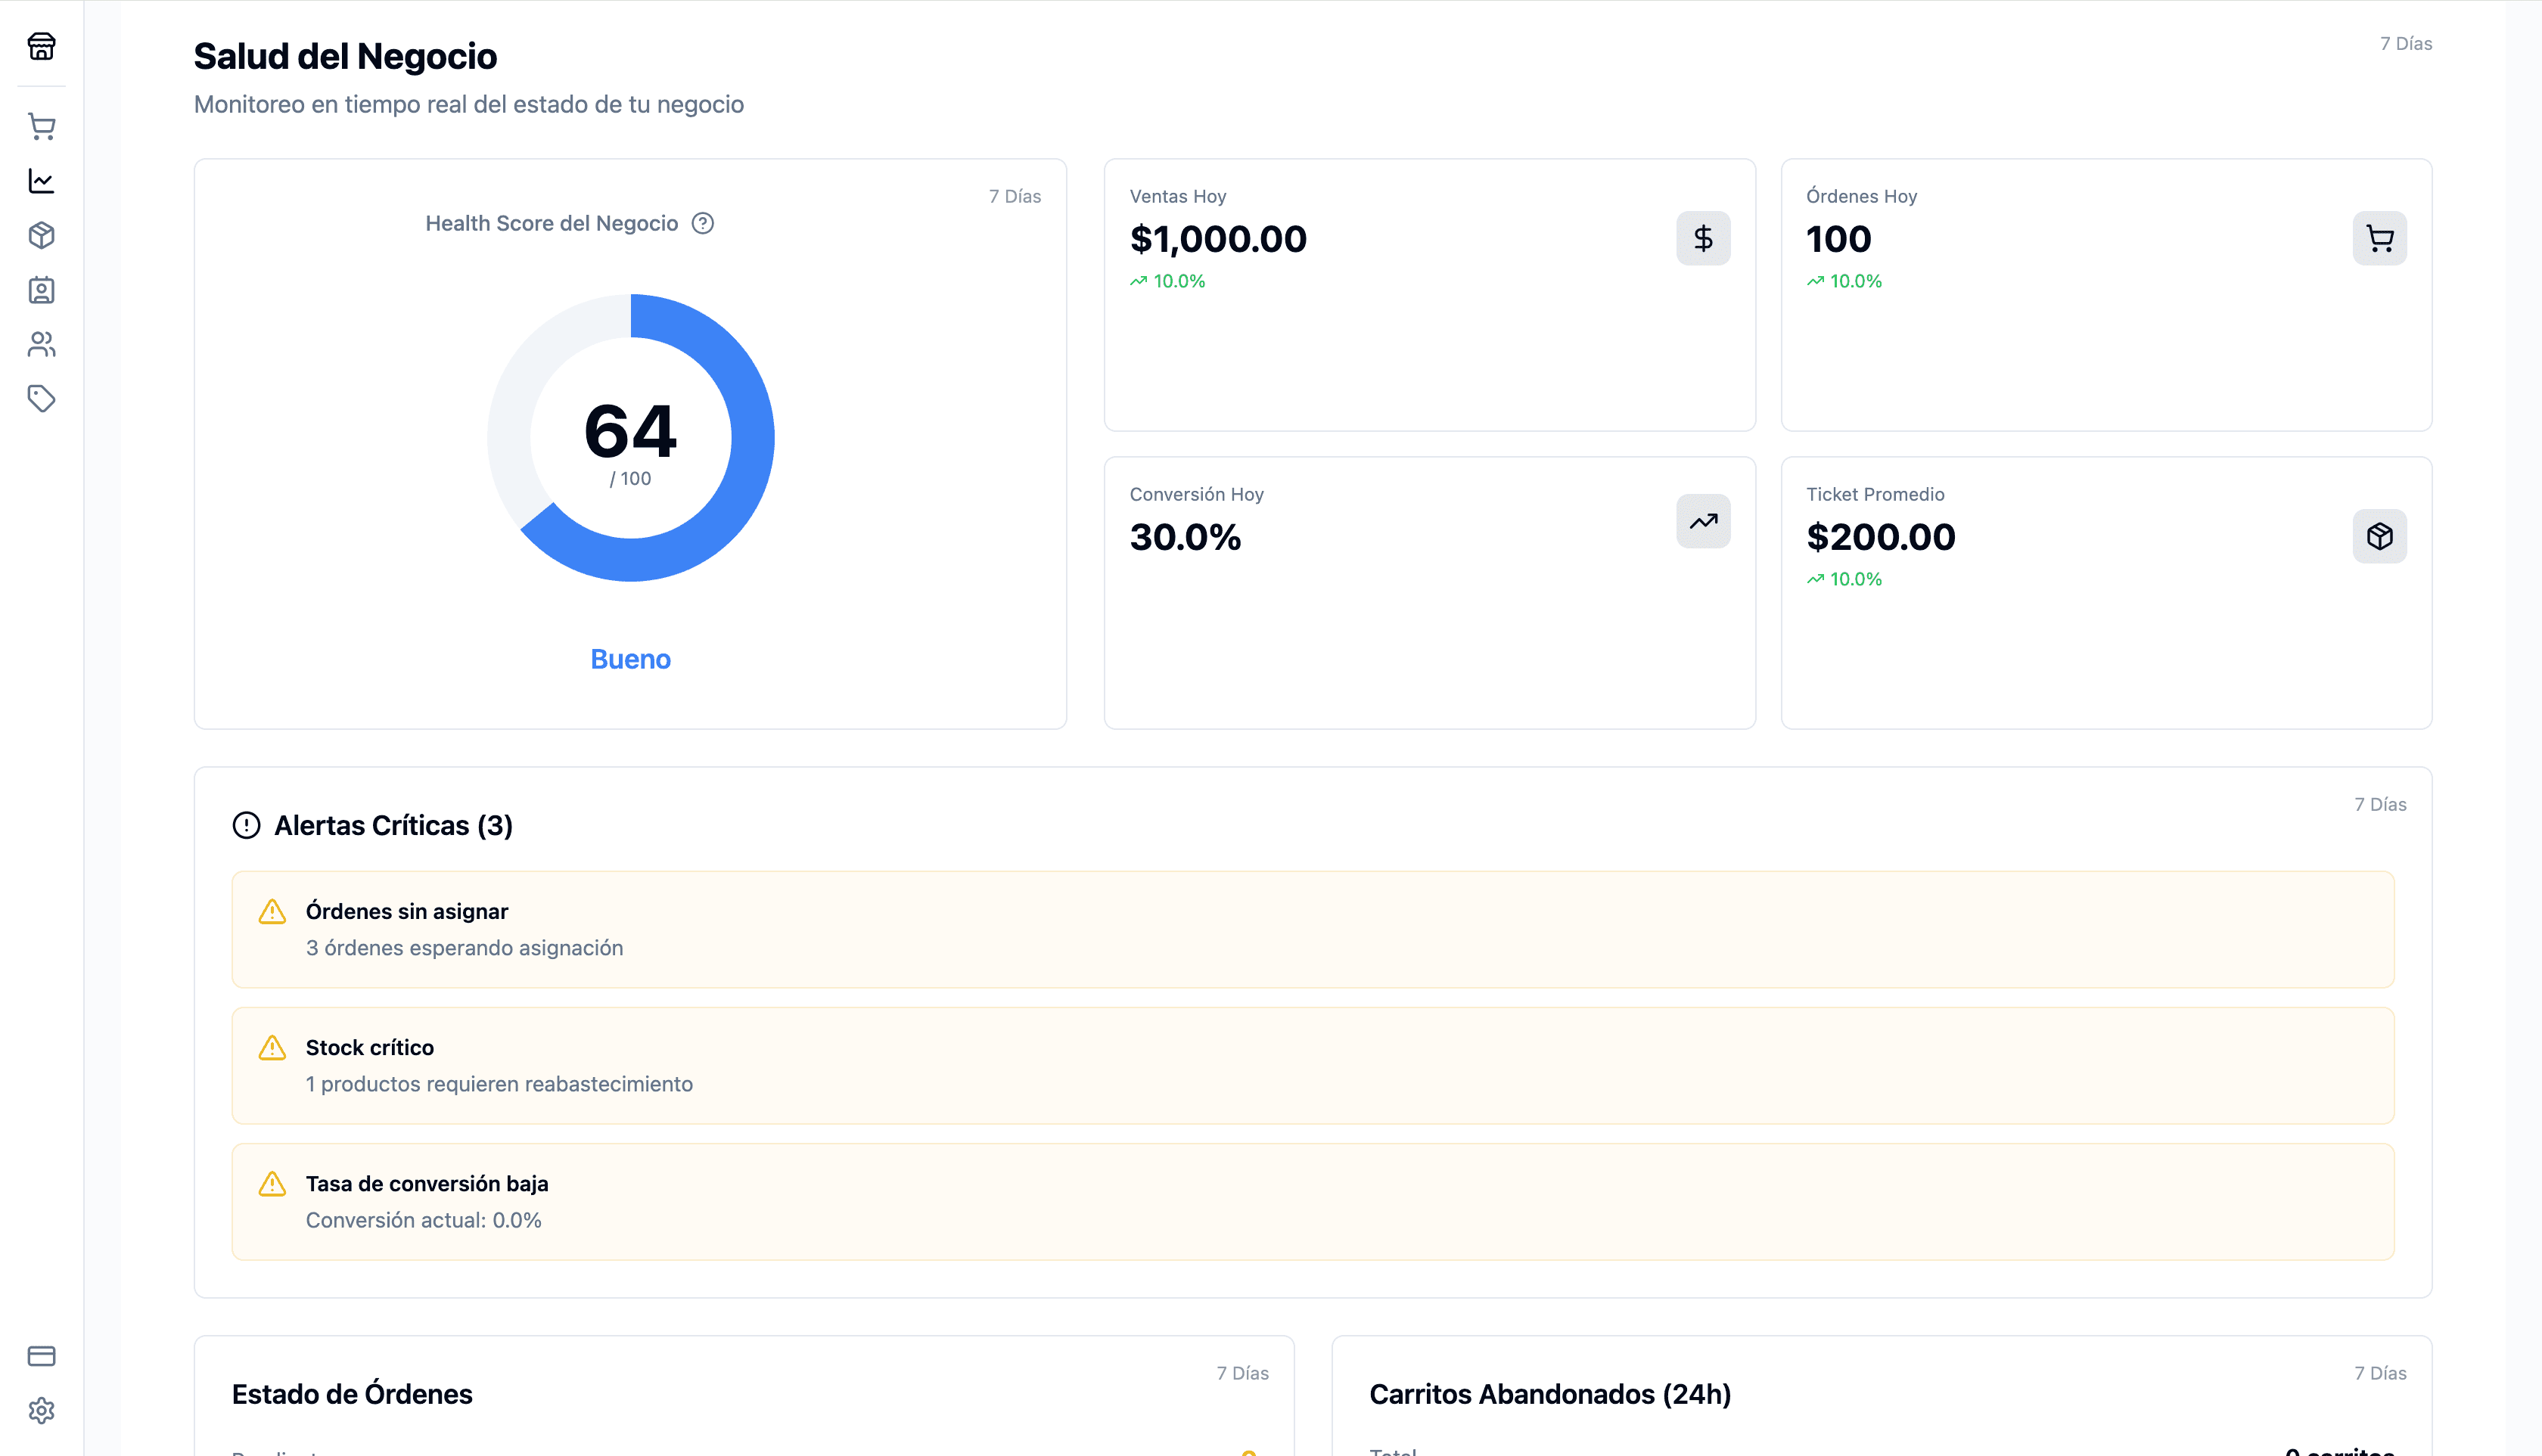This screenshot has height=1456, width=2542.
Task: Open the contacts badge sidebar icon
Action: [x=41, y=290]
